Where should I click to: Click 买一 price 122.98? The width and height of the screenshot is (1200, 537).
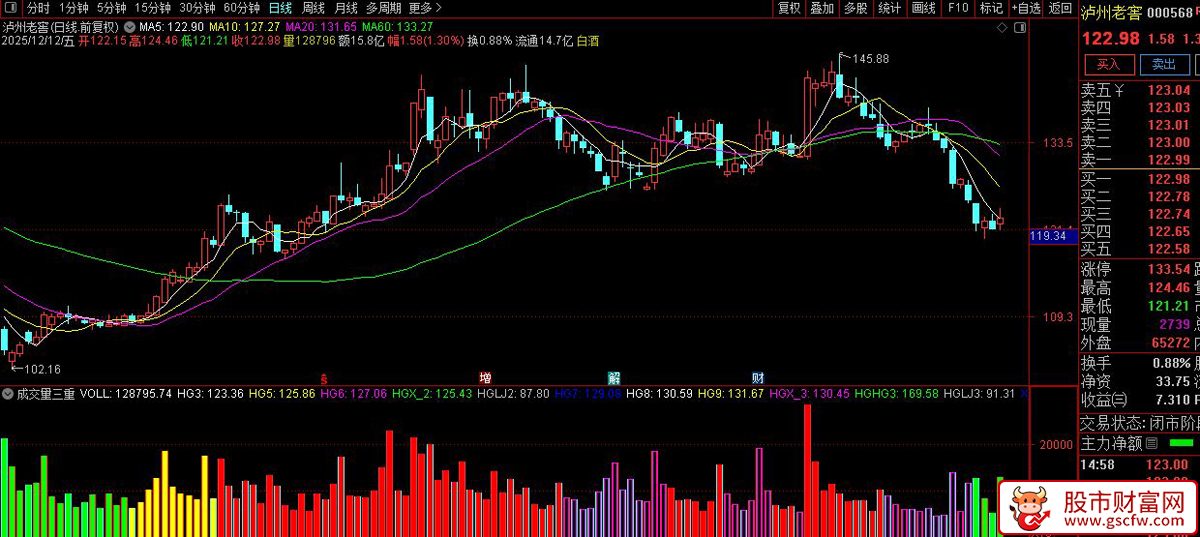(1168, 179)
